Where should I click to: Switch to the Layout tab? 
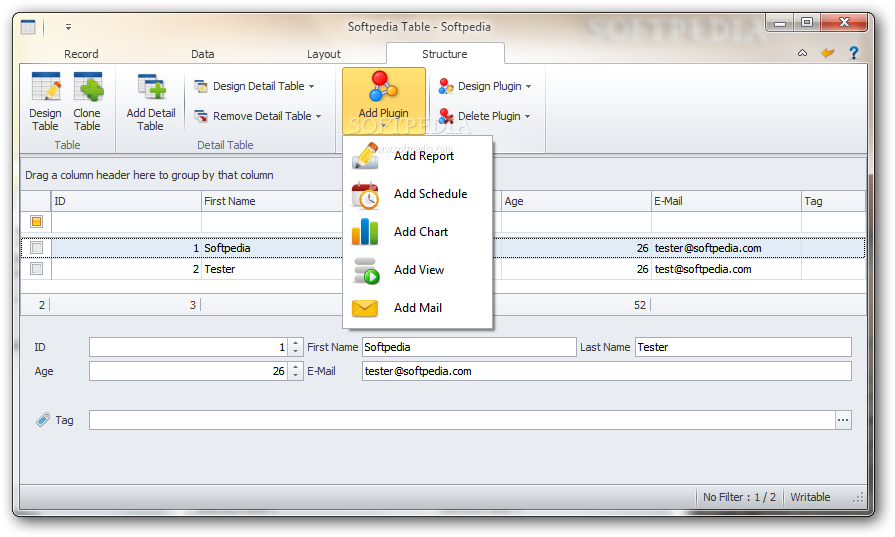[324, 54]
